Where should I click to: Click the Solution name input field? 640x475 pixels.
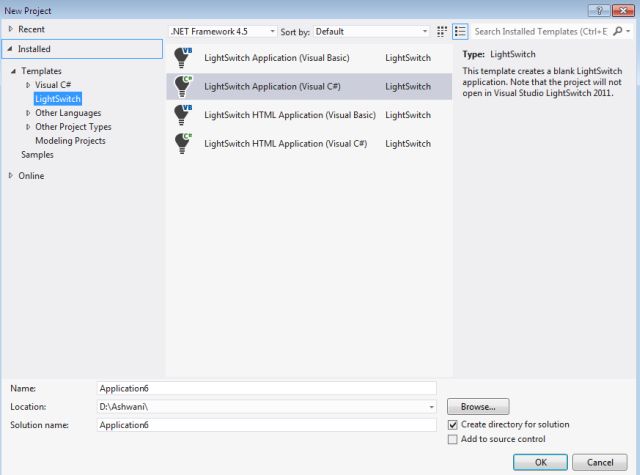point(267,425)
